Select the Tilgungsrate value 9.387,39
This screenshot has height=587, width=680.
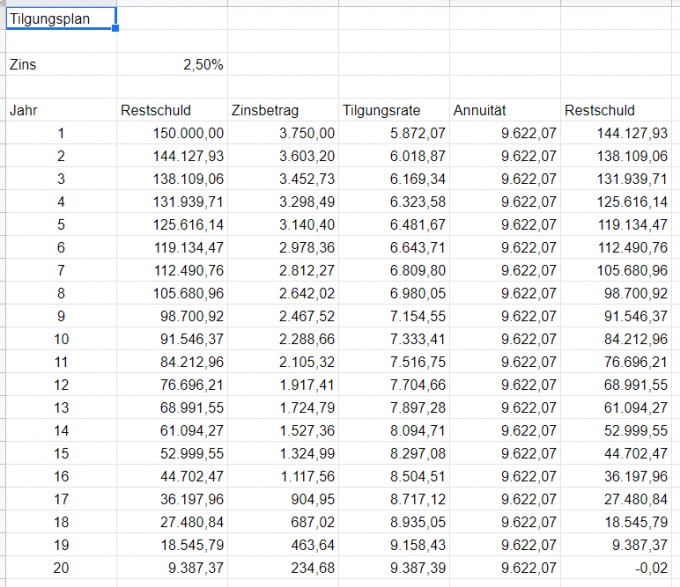(x=394, y=567)
